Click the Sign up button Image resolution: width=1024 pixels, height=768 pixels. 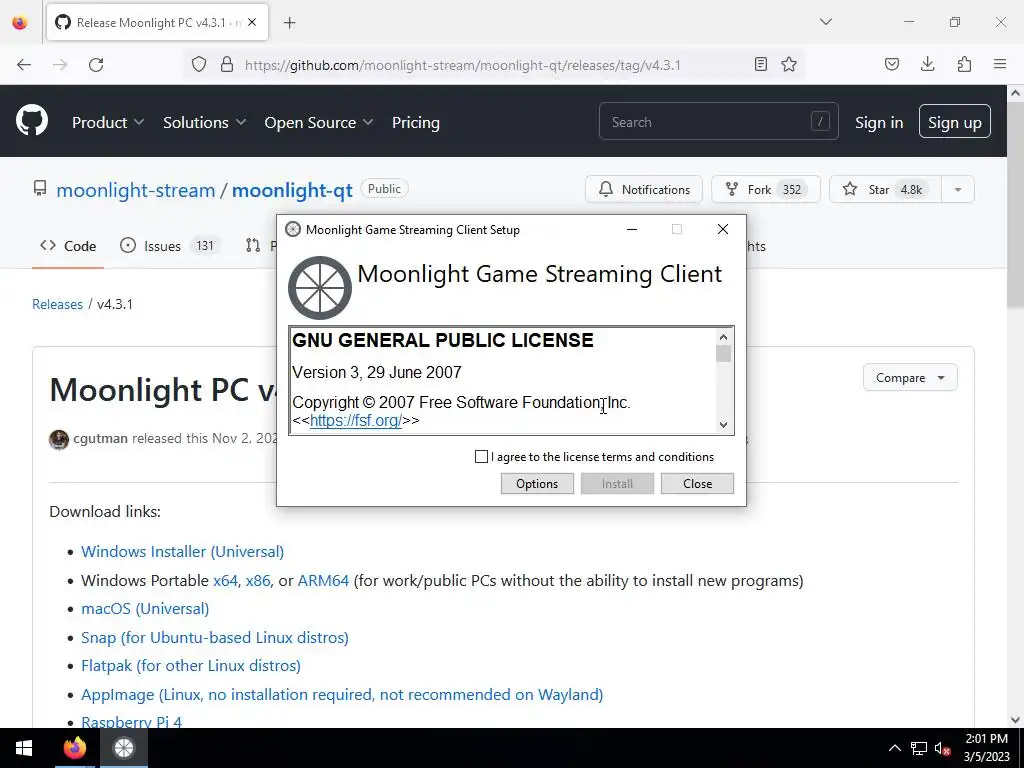(x=954, y=121)
